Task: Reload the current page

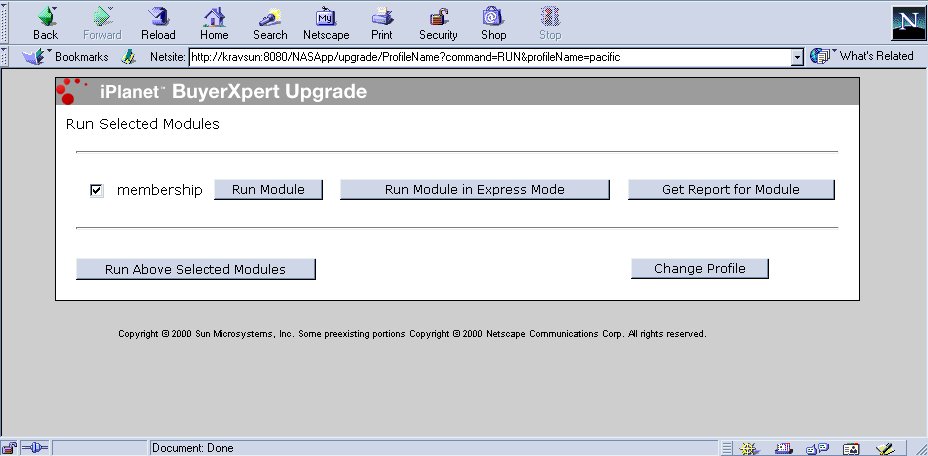Action: [158, 23]
